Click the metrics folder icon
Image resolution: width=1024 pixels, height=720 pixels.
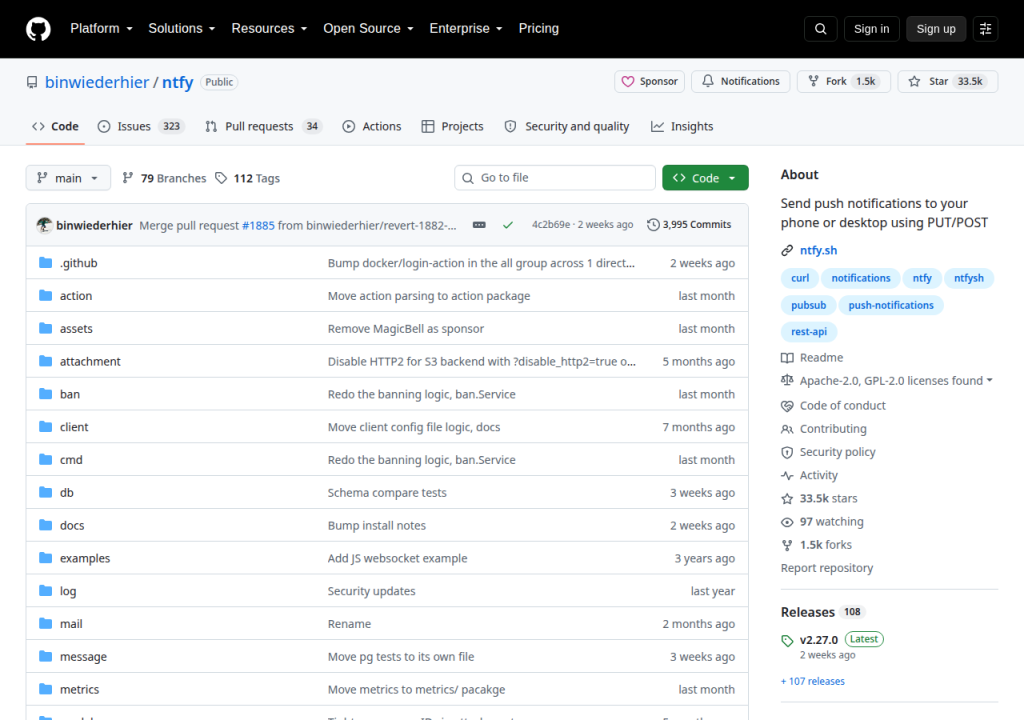pos(45,689)
